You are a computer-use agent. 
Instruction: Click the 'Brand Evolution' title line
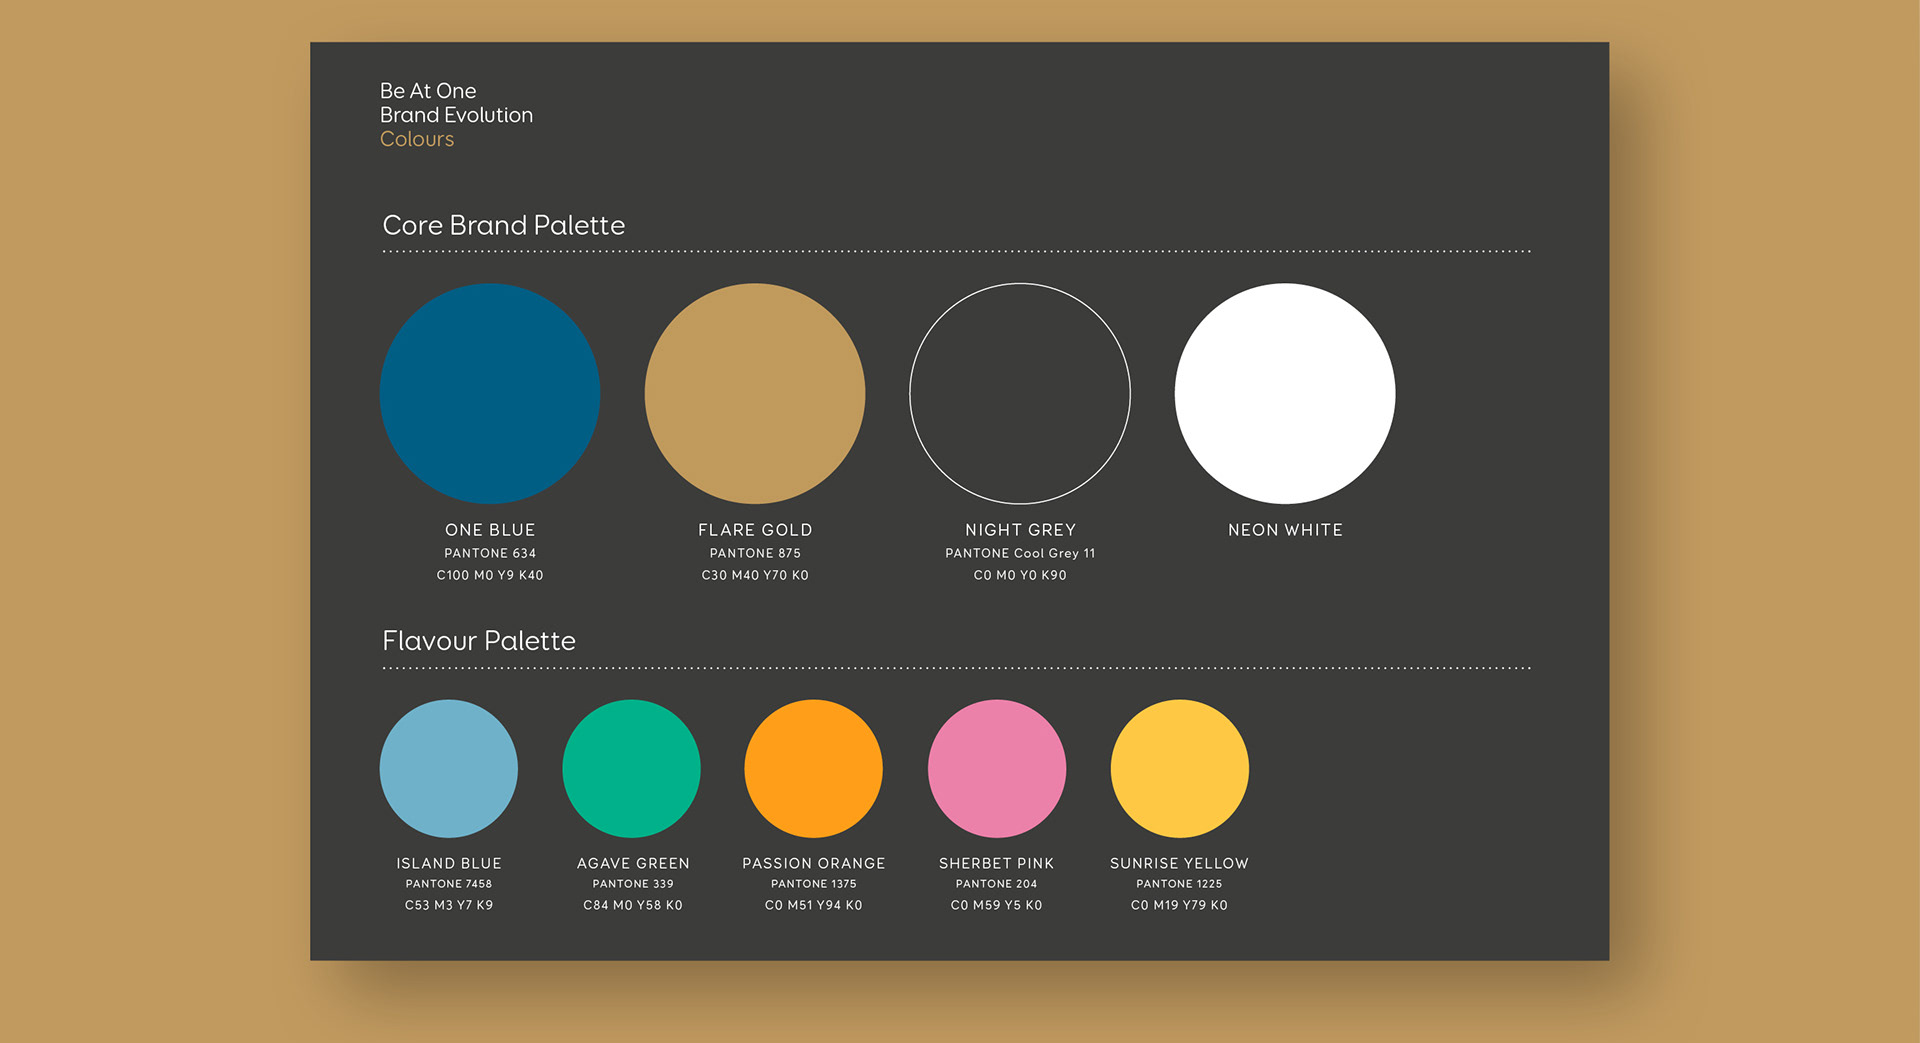pos(456,115)
